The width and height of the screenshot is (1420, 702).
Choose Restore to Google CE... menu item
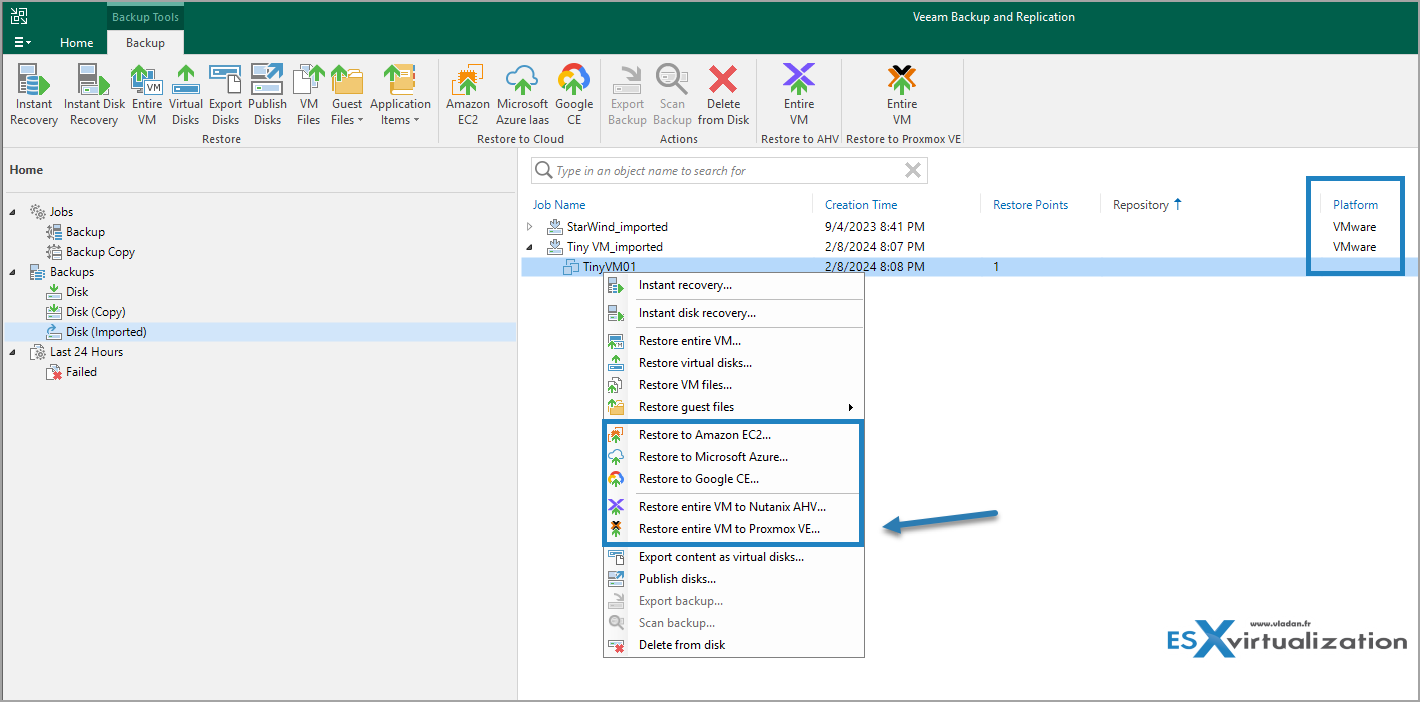point(734,479)
